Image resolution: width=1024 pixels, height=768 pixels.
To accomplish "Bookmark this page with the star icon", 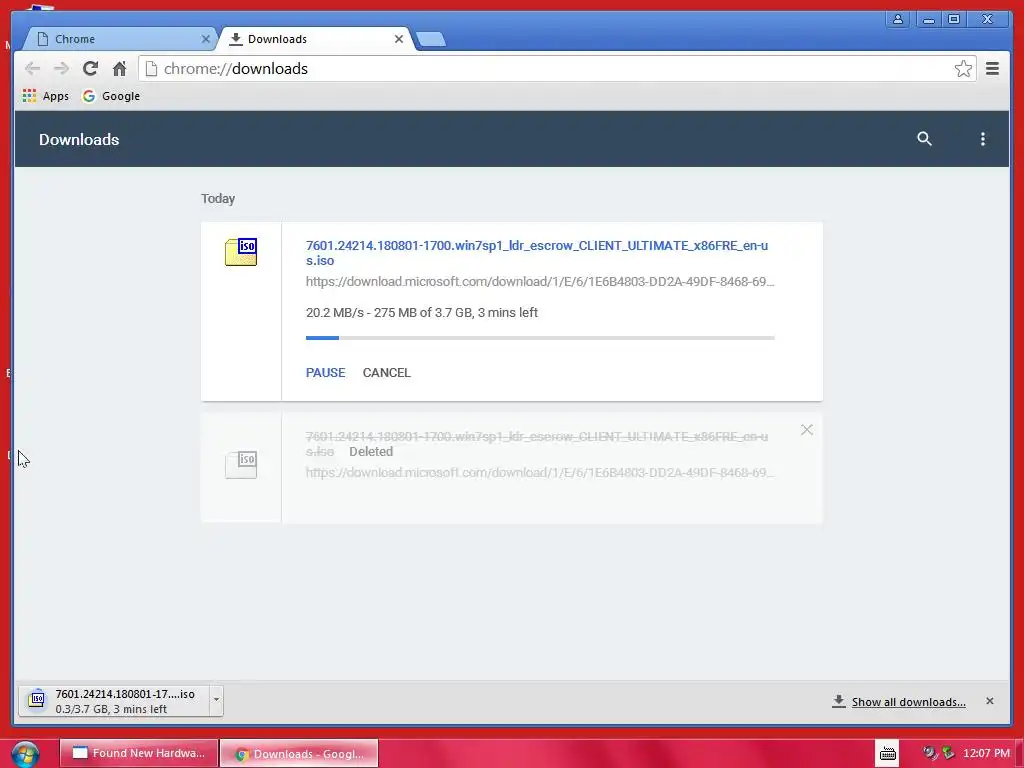I will click(963, 69).
